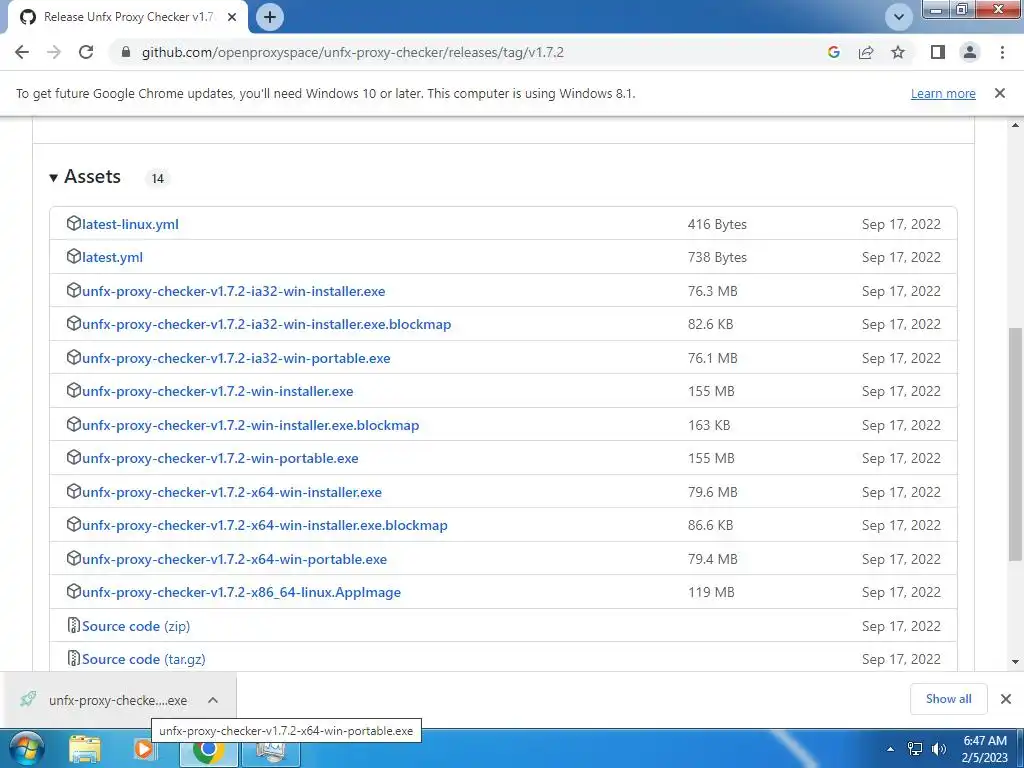The height and width of the screenshot is (768, 1024).
Task: Open File Explorer from taskbar
Action: 85,750
